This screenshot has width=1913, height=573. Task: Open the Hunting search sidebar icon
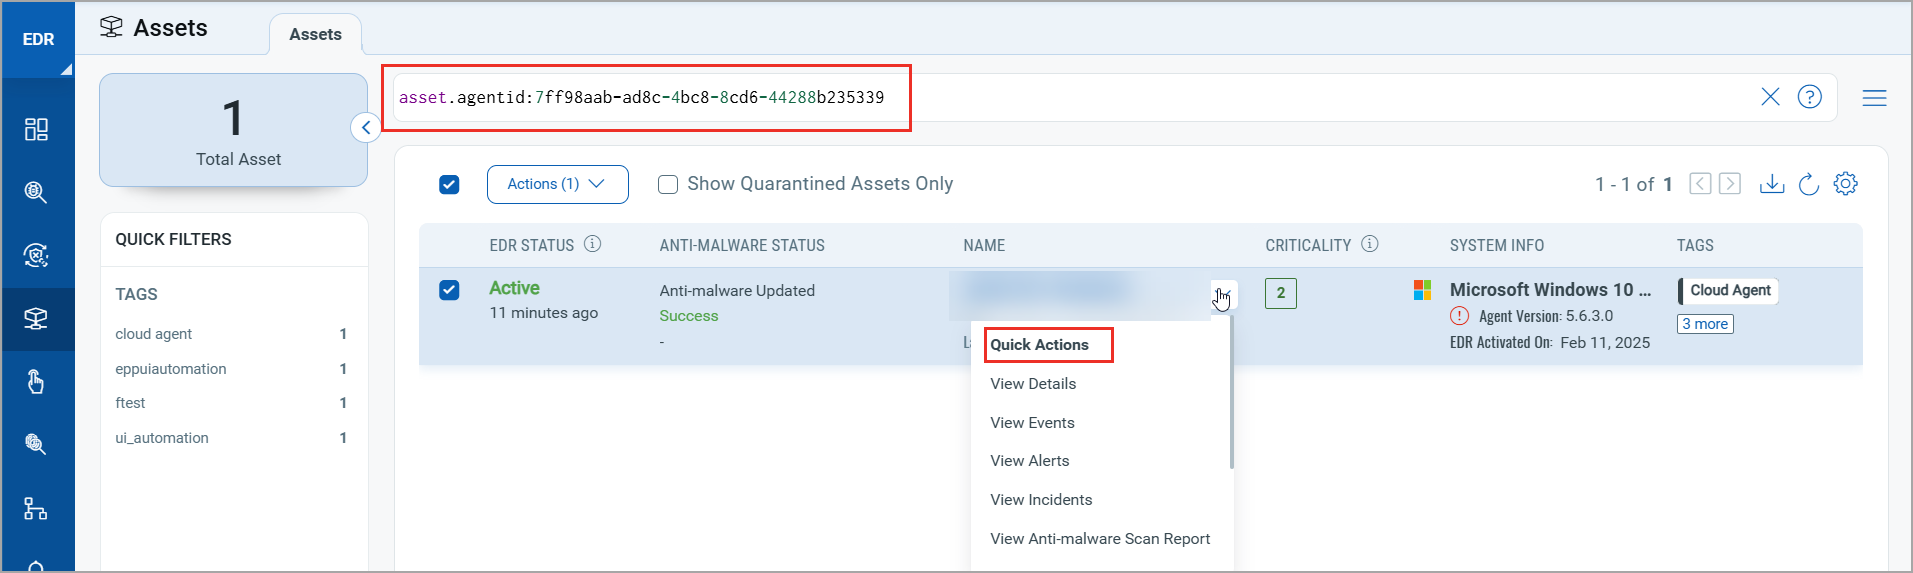(36, 192)
